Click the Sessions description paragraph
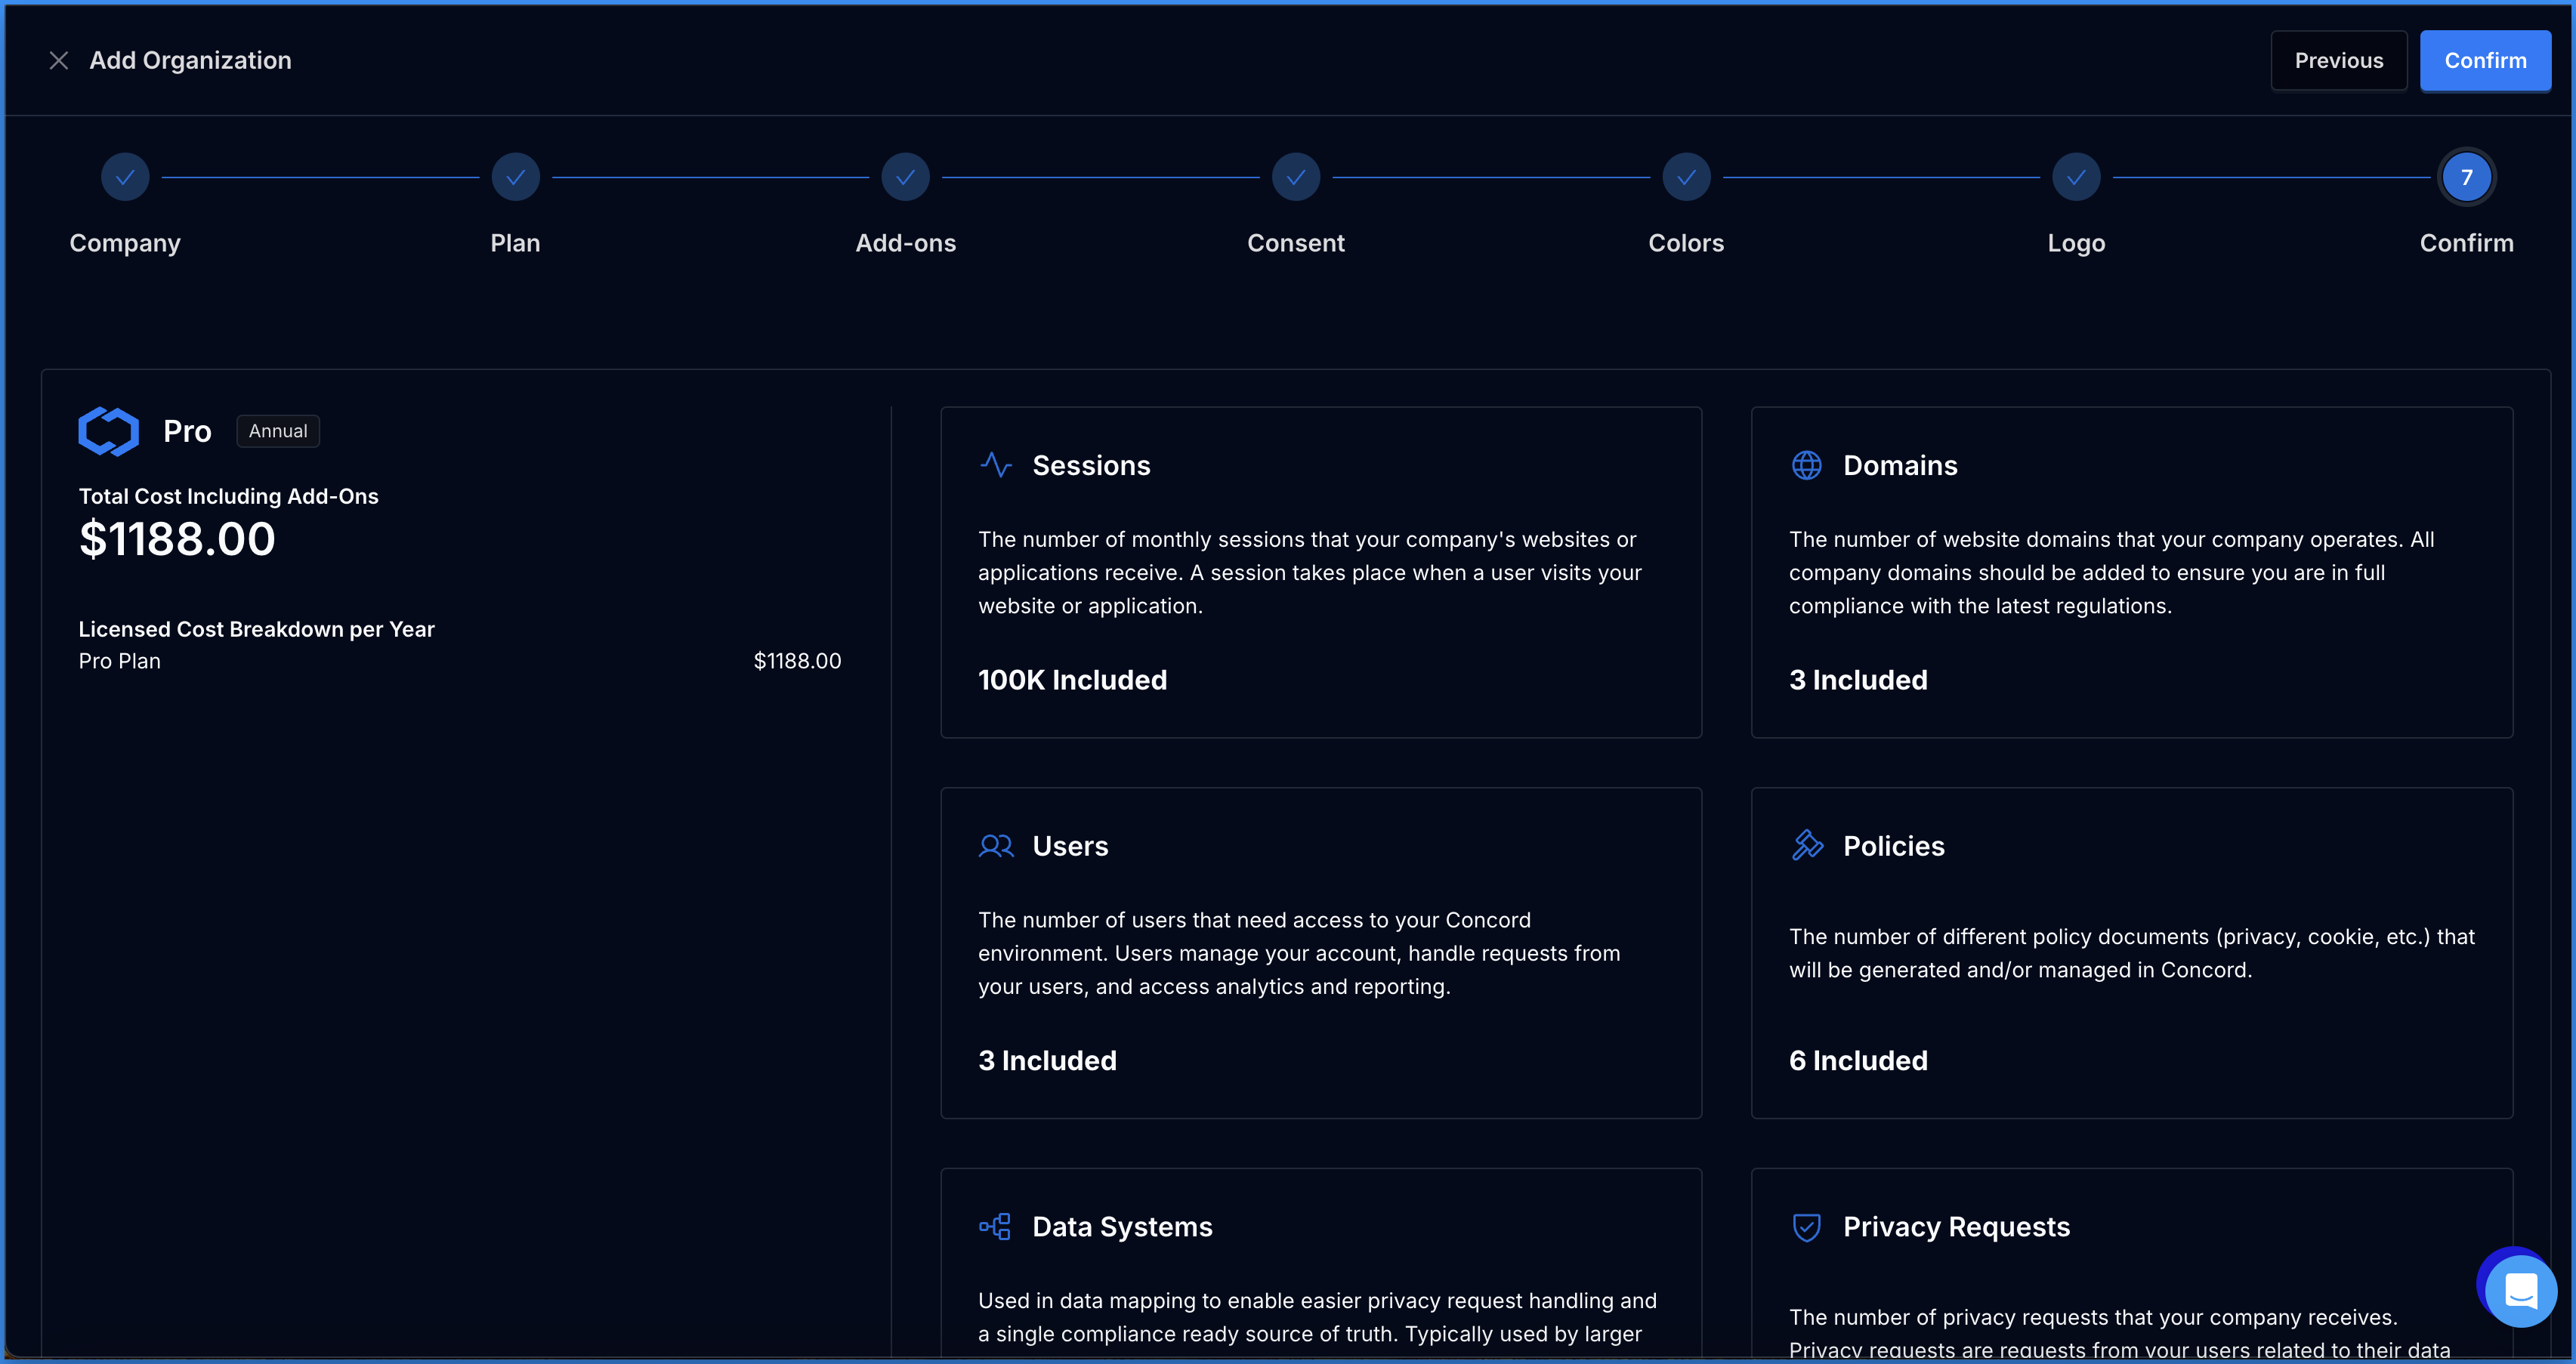This screenshot has width=2576, height=1364. point(1310,573)
